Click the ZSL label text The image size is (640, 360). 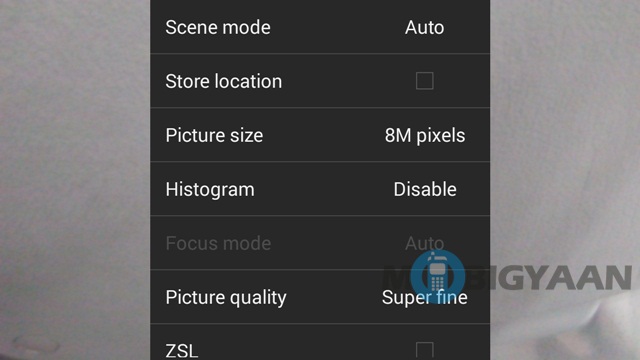coord(182,351)
